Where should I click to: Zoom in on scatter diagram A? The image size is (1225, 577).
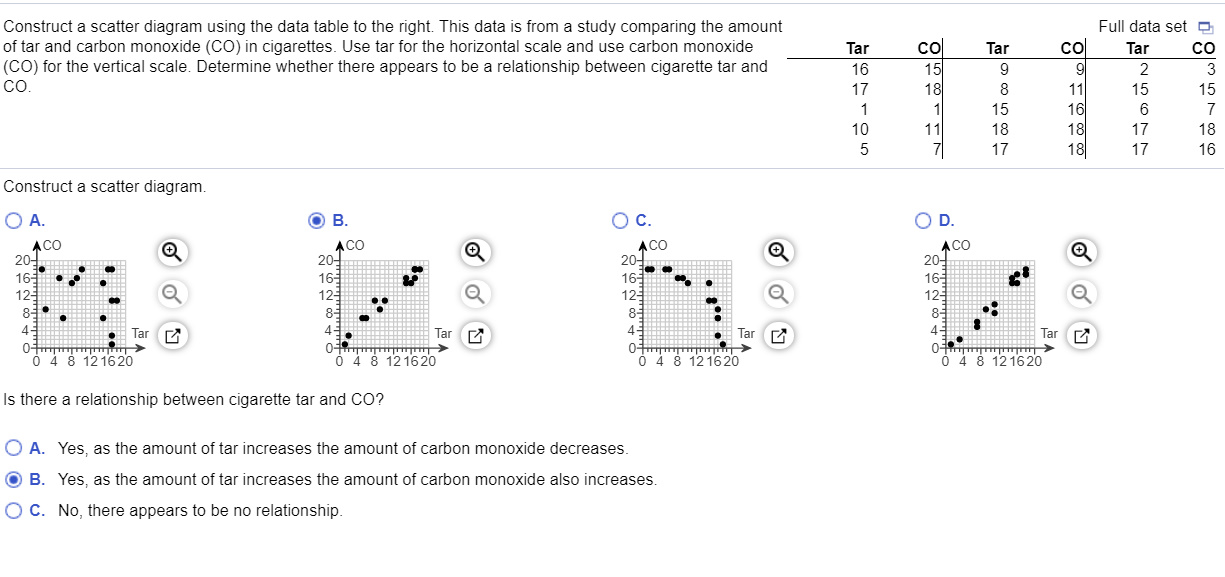pos(170,253)
